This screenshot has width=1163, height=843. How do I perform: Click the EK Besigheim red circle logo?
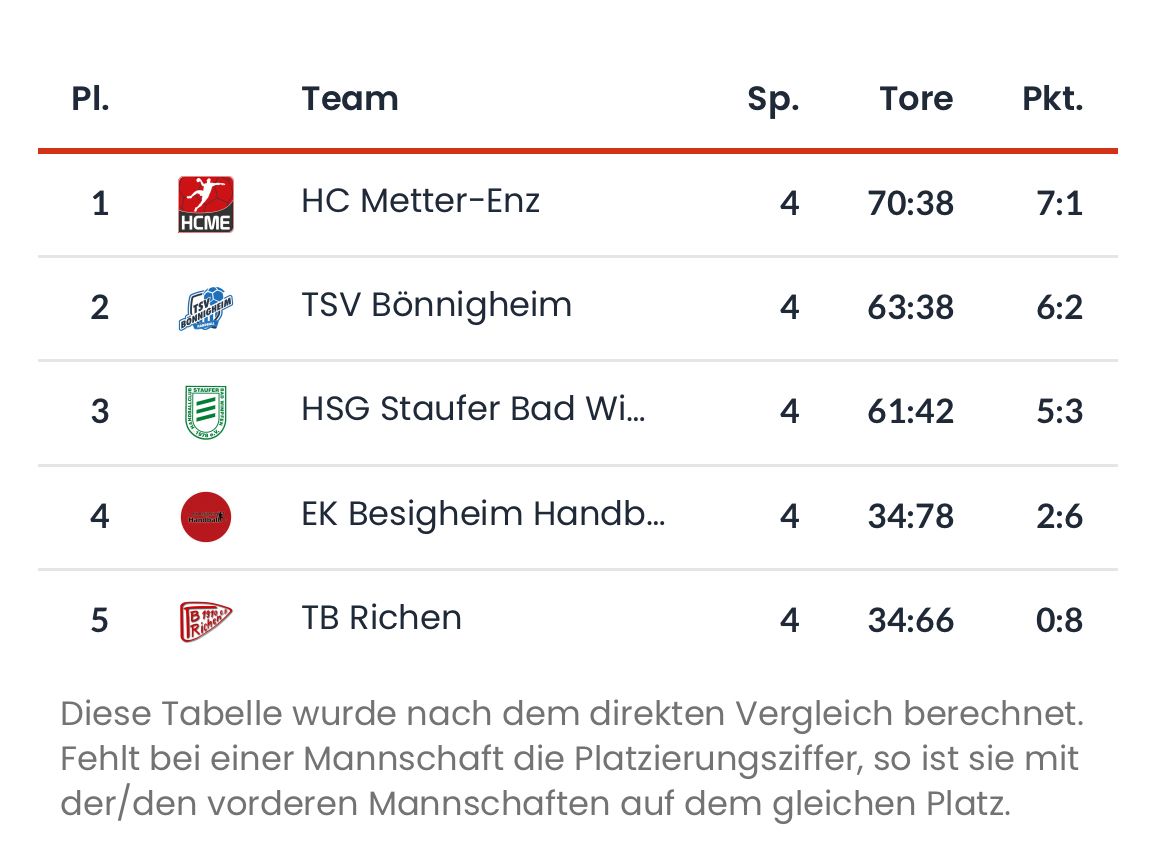(206, 517)
